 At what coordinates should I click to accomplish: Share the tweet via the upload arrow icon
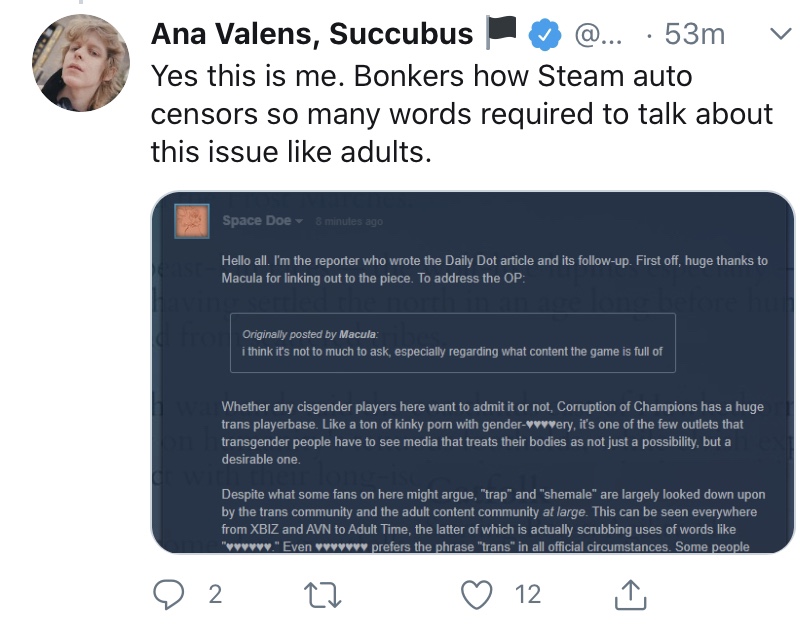tap(629, 595)
